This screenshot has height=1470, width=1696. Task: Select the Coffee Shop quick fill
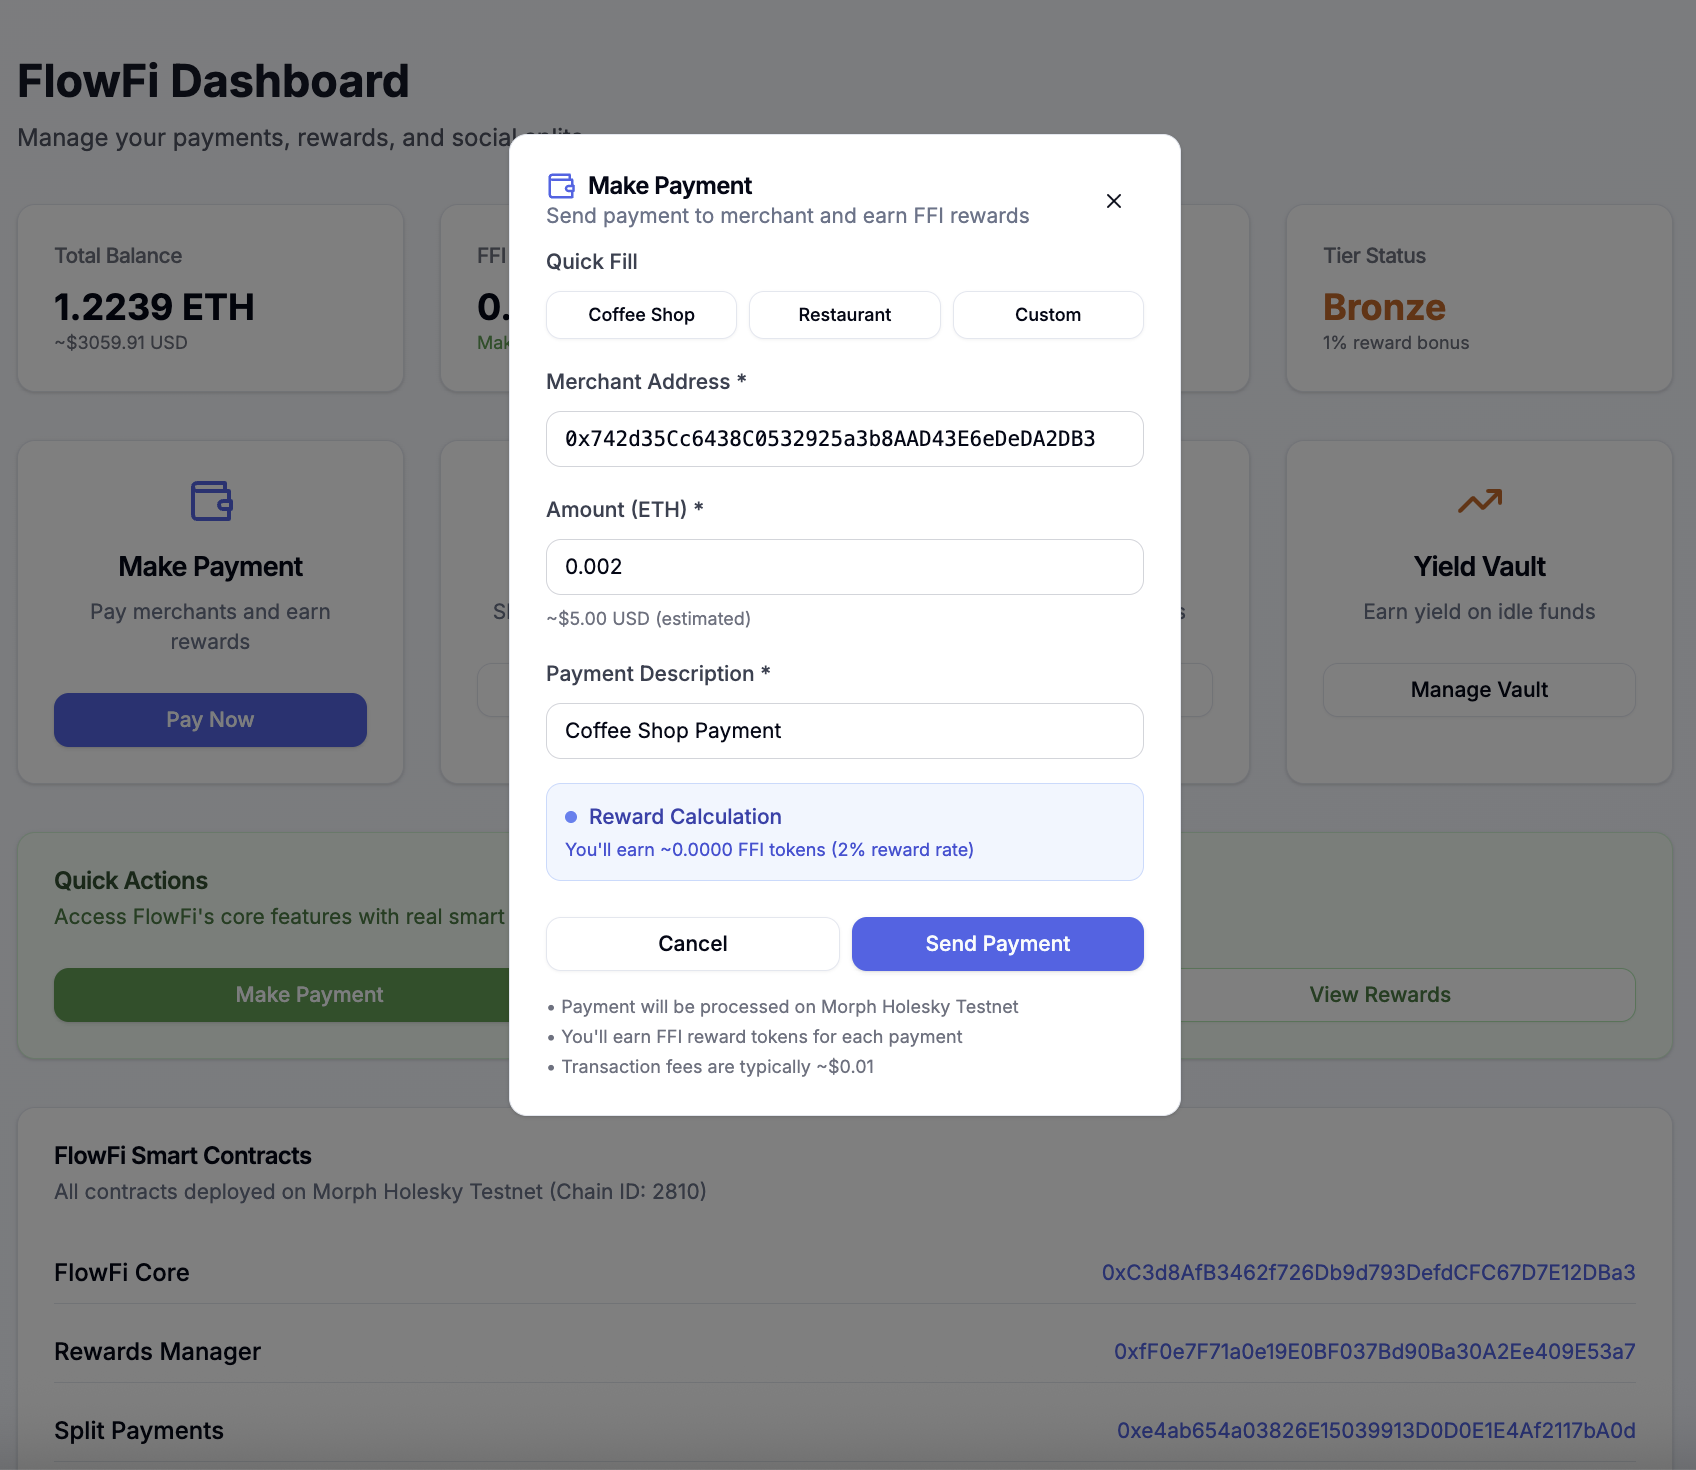641,315
